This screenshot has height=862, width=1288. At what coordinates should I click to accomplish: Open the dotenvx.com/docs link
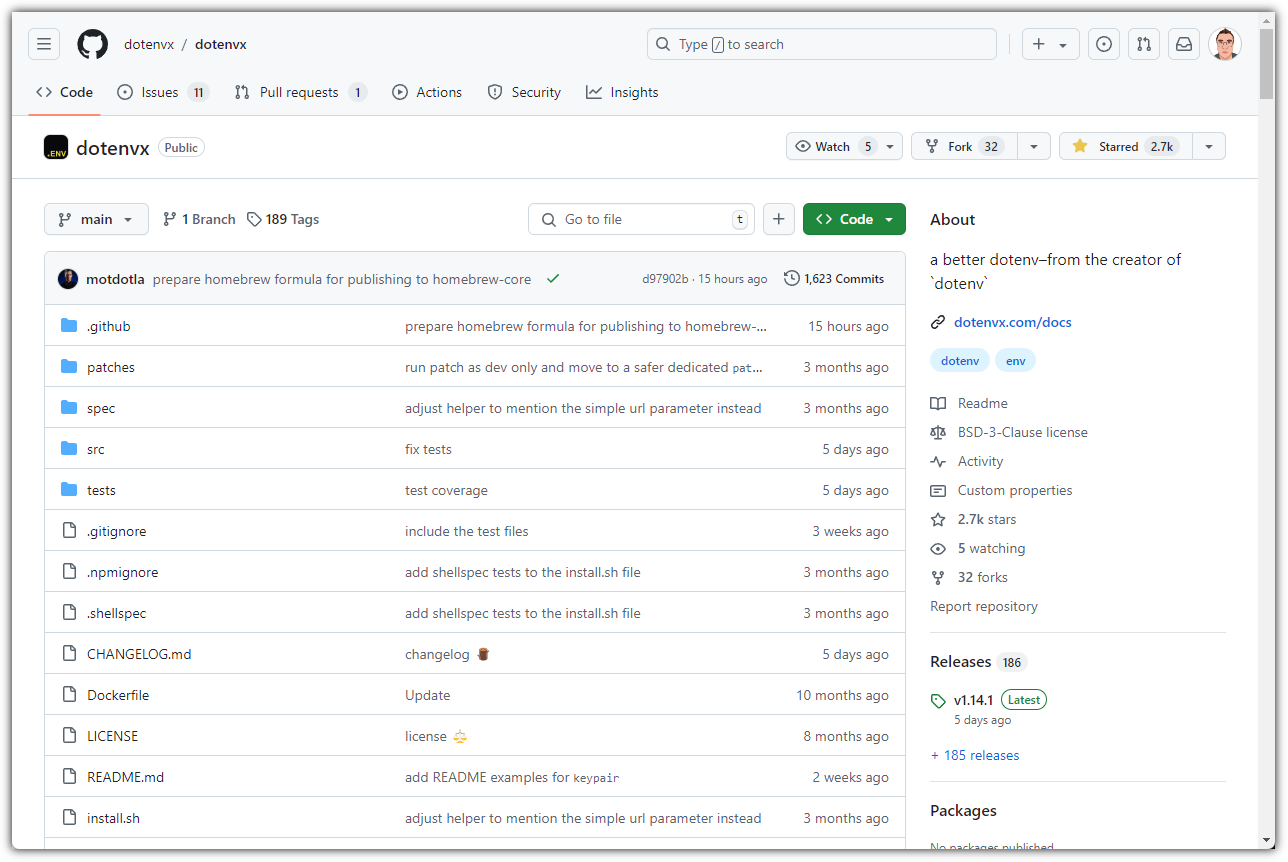point(1013,322)
